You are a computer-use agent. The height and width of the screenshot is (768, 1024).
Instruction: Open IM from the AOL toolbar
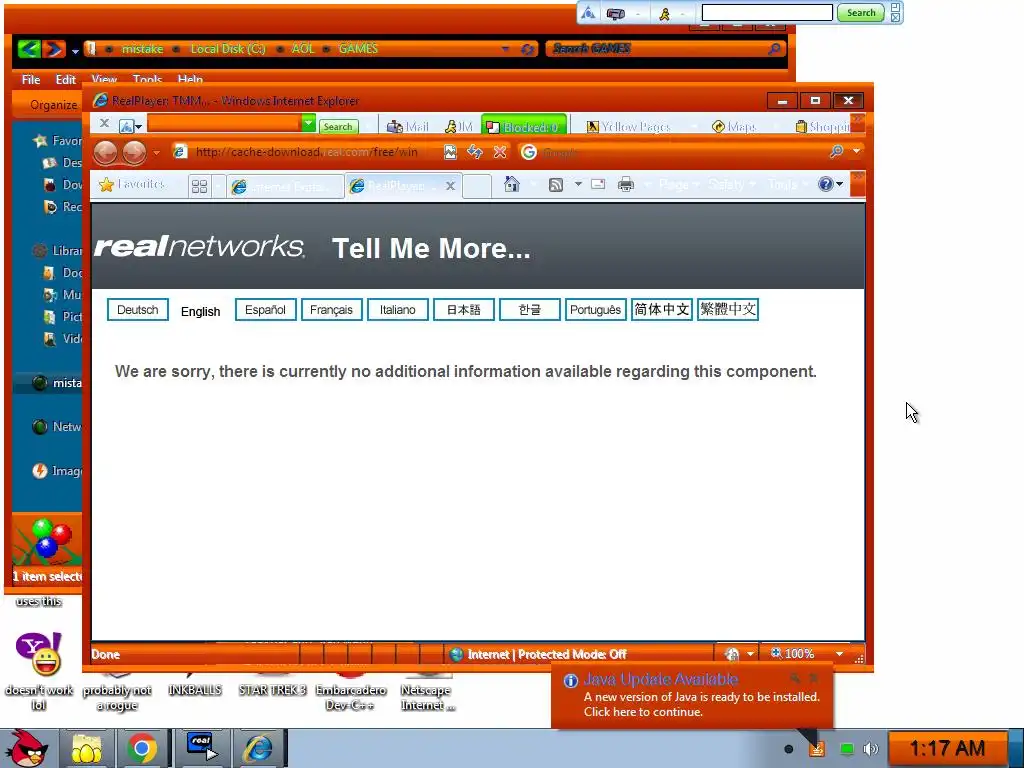458,127
